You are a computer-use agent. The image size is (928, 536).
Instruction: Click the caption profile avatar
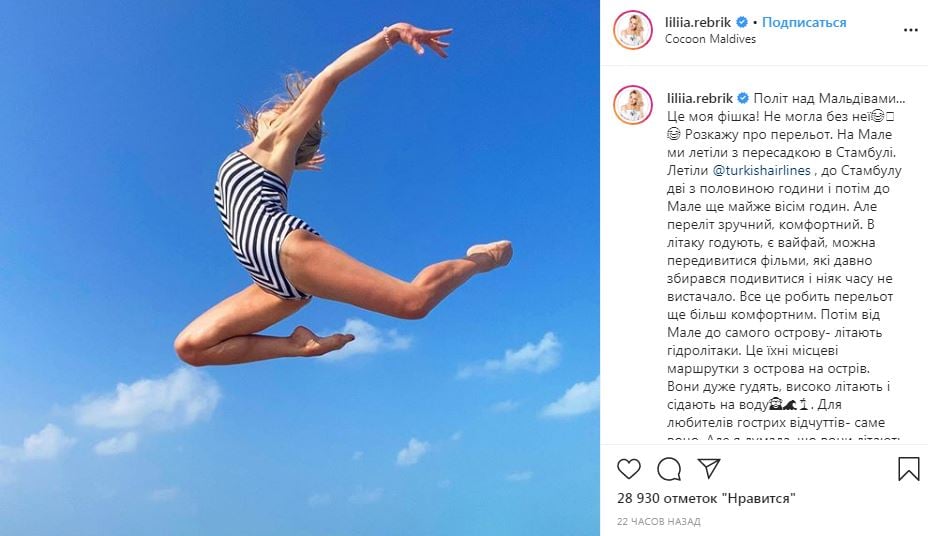[x=633, y=105]
